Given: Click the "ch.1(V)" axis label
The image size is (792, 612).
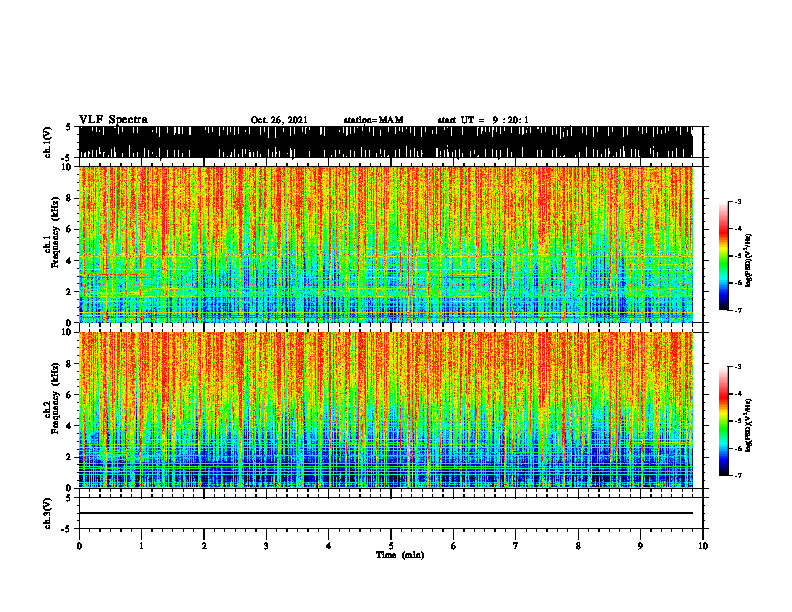Looking at the screenshot, I should (x=48, y=142).
